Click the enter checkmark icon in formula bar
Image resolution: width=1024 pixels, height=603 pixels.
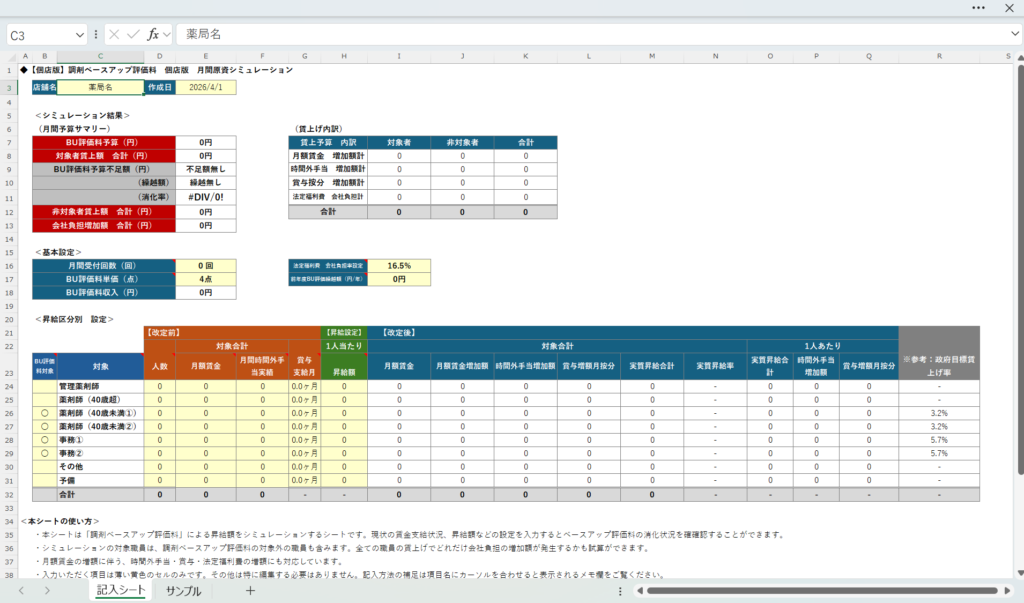point(136,34)
